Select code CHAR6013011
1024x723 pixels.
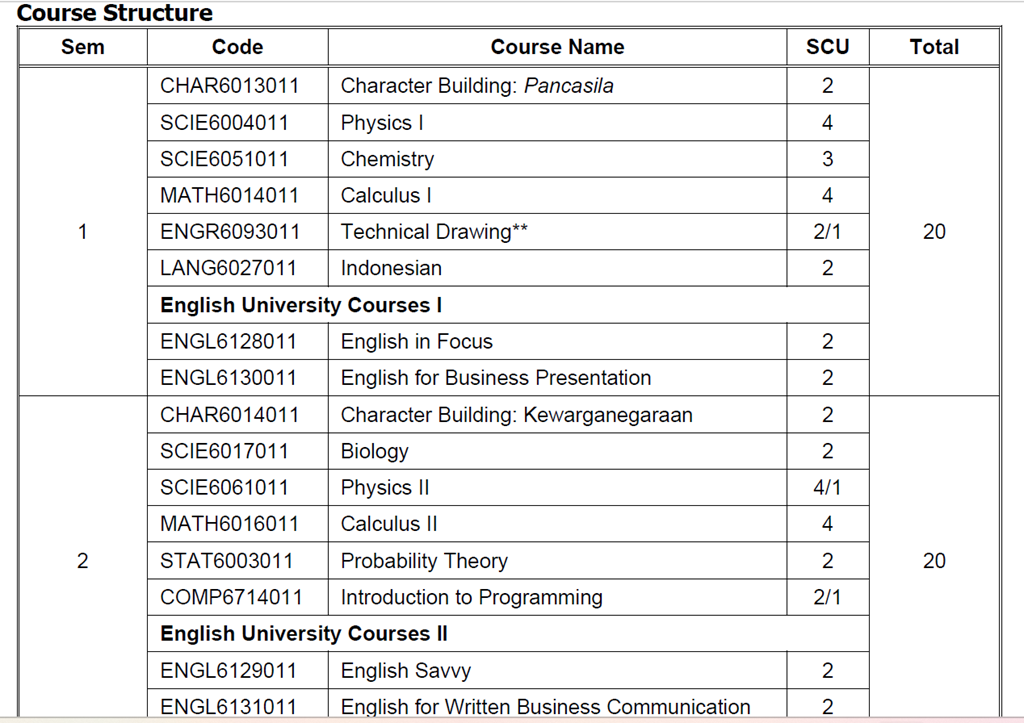[229, 86]
